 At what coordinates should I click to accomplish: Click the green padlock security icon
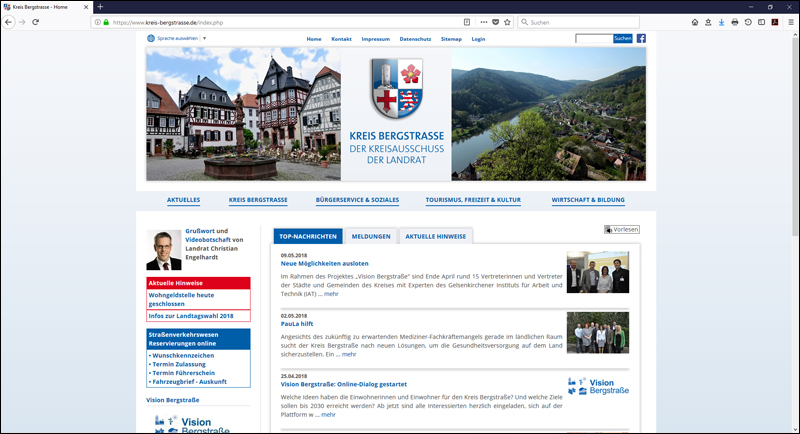pos(106,22)
